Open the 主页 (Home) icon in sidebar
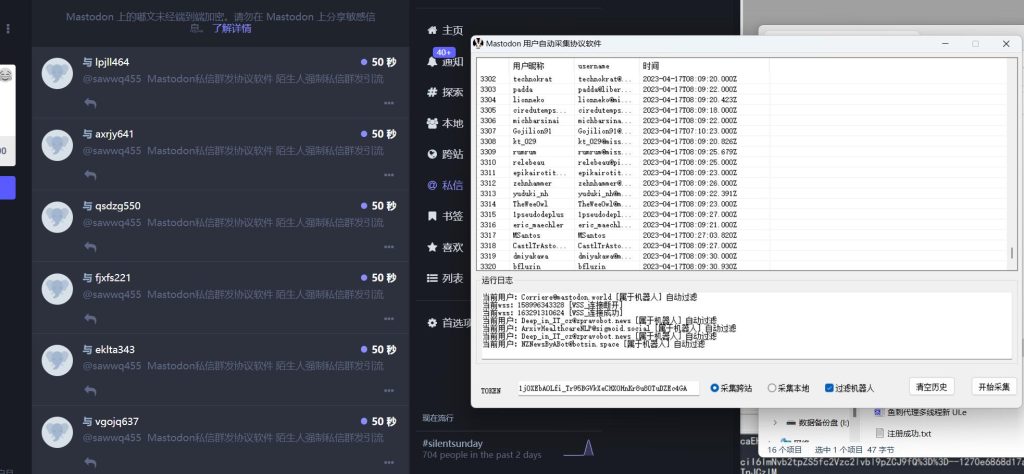This screenshot has height=474, width=1024. [432, 31]
